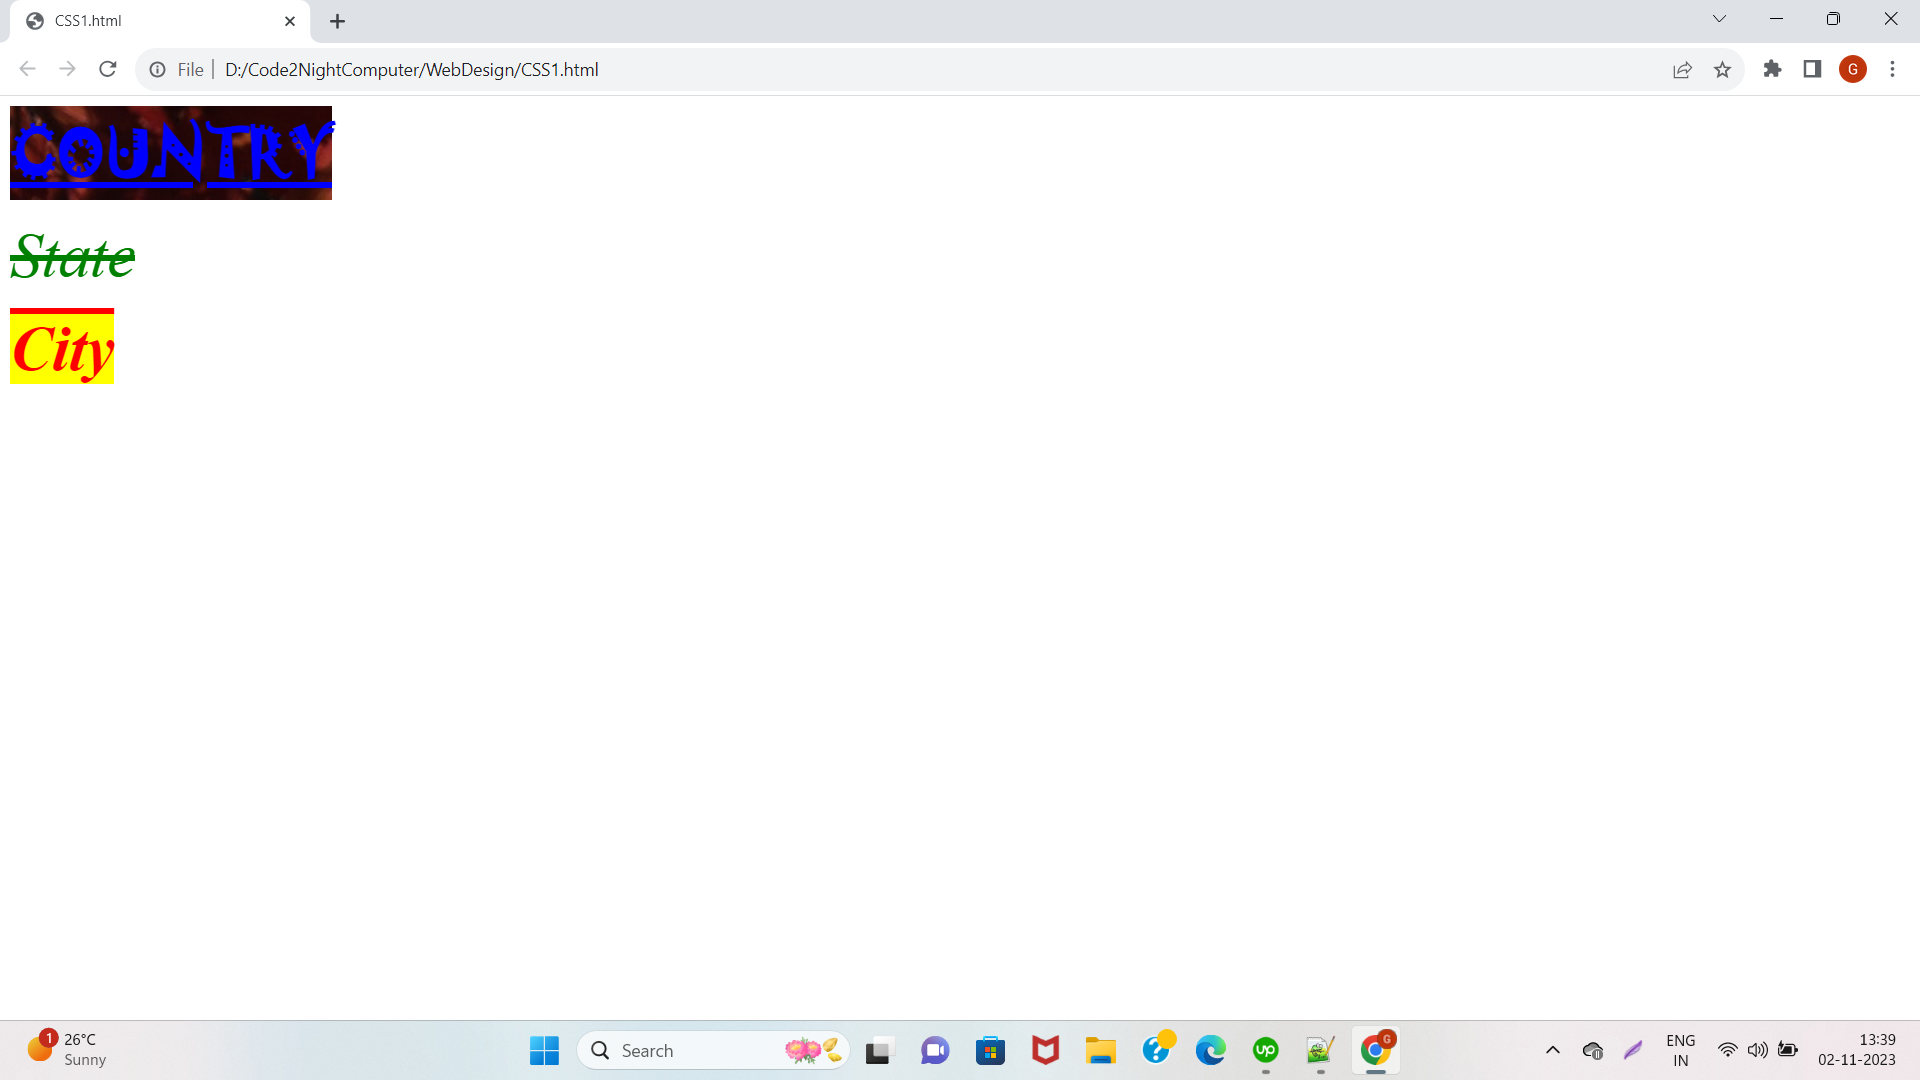Launch Microsoft Edge from taskbar
Screen dimensions: 1920x1080
tap(1210, 1051)
